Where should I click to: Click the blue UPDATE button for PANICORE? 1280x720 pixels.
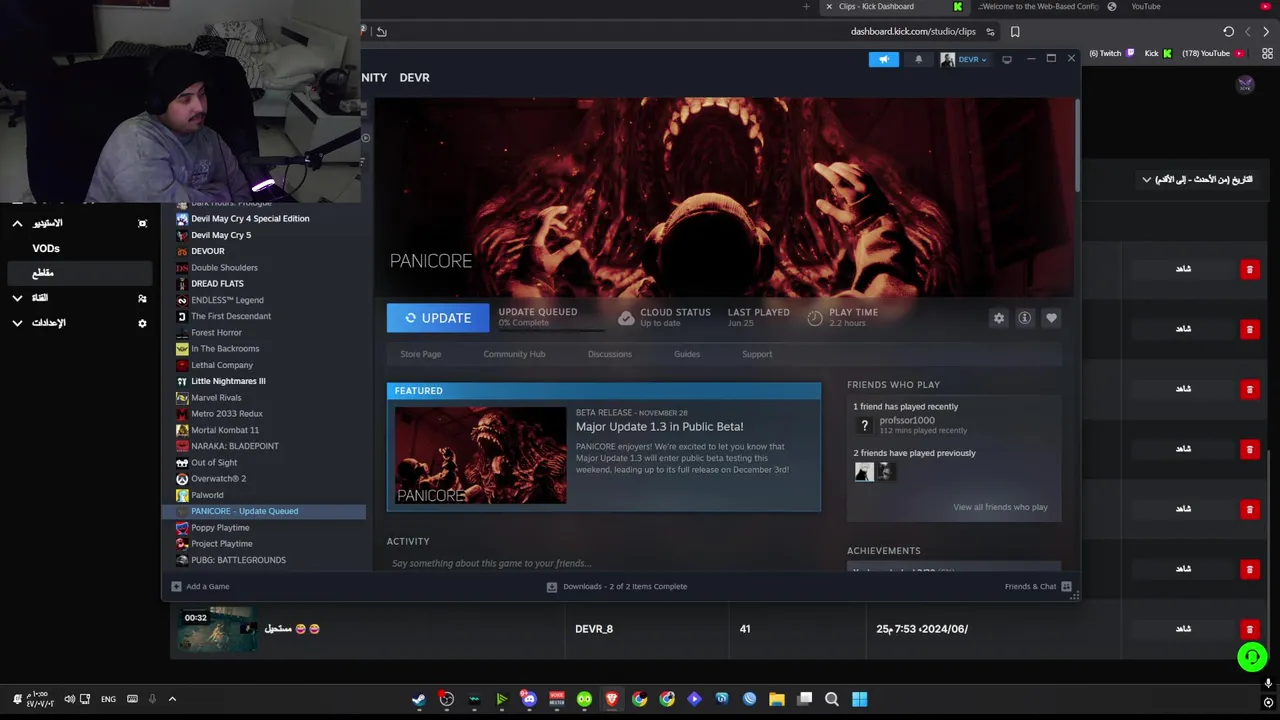[438, 318]
